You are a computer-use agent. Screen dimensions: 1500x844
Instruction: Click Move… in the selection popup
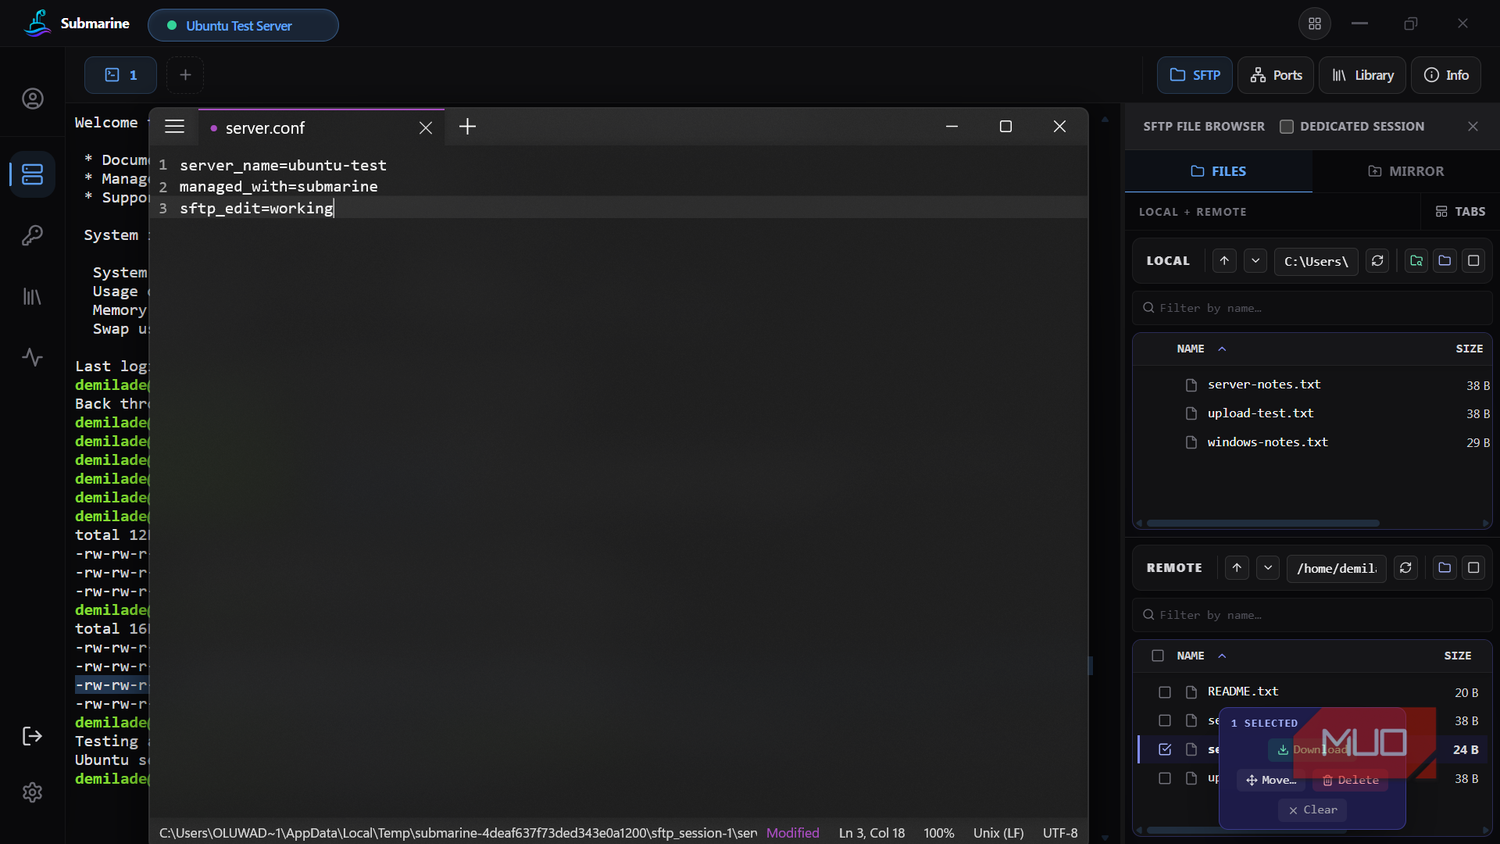(x=1271, y=780)
